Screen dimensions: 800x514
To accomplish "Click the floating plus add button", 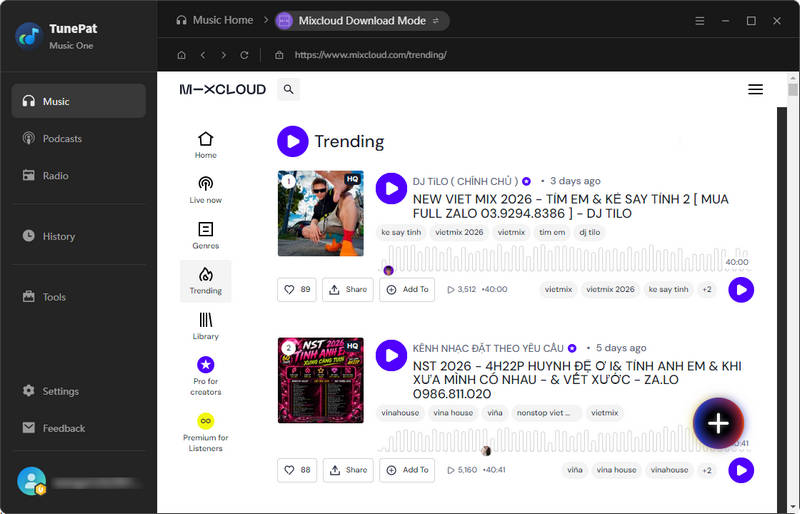I will point(718,423).
